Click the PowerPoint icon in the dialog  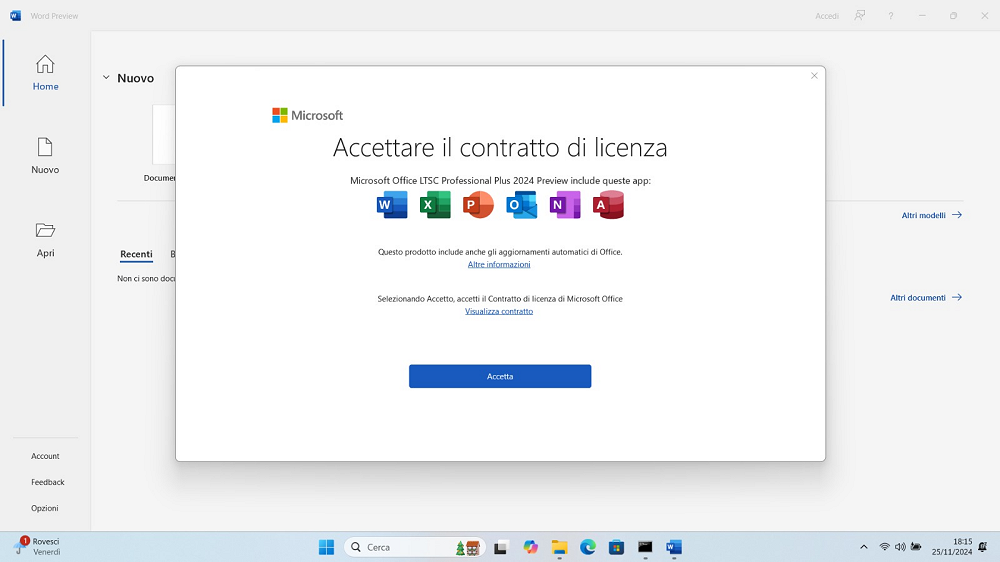478,205
